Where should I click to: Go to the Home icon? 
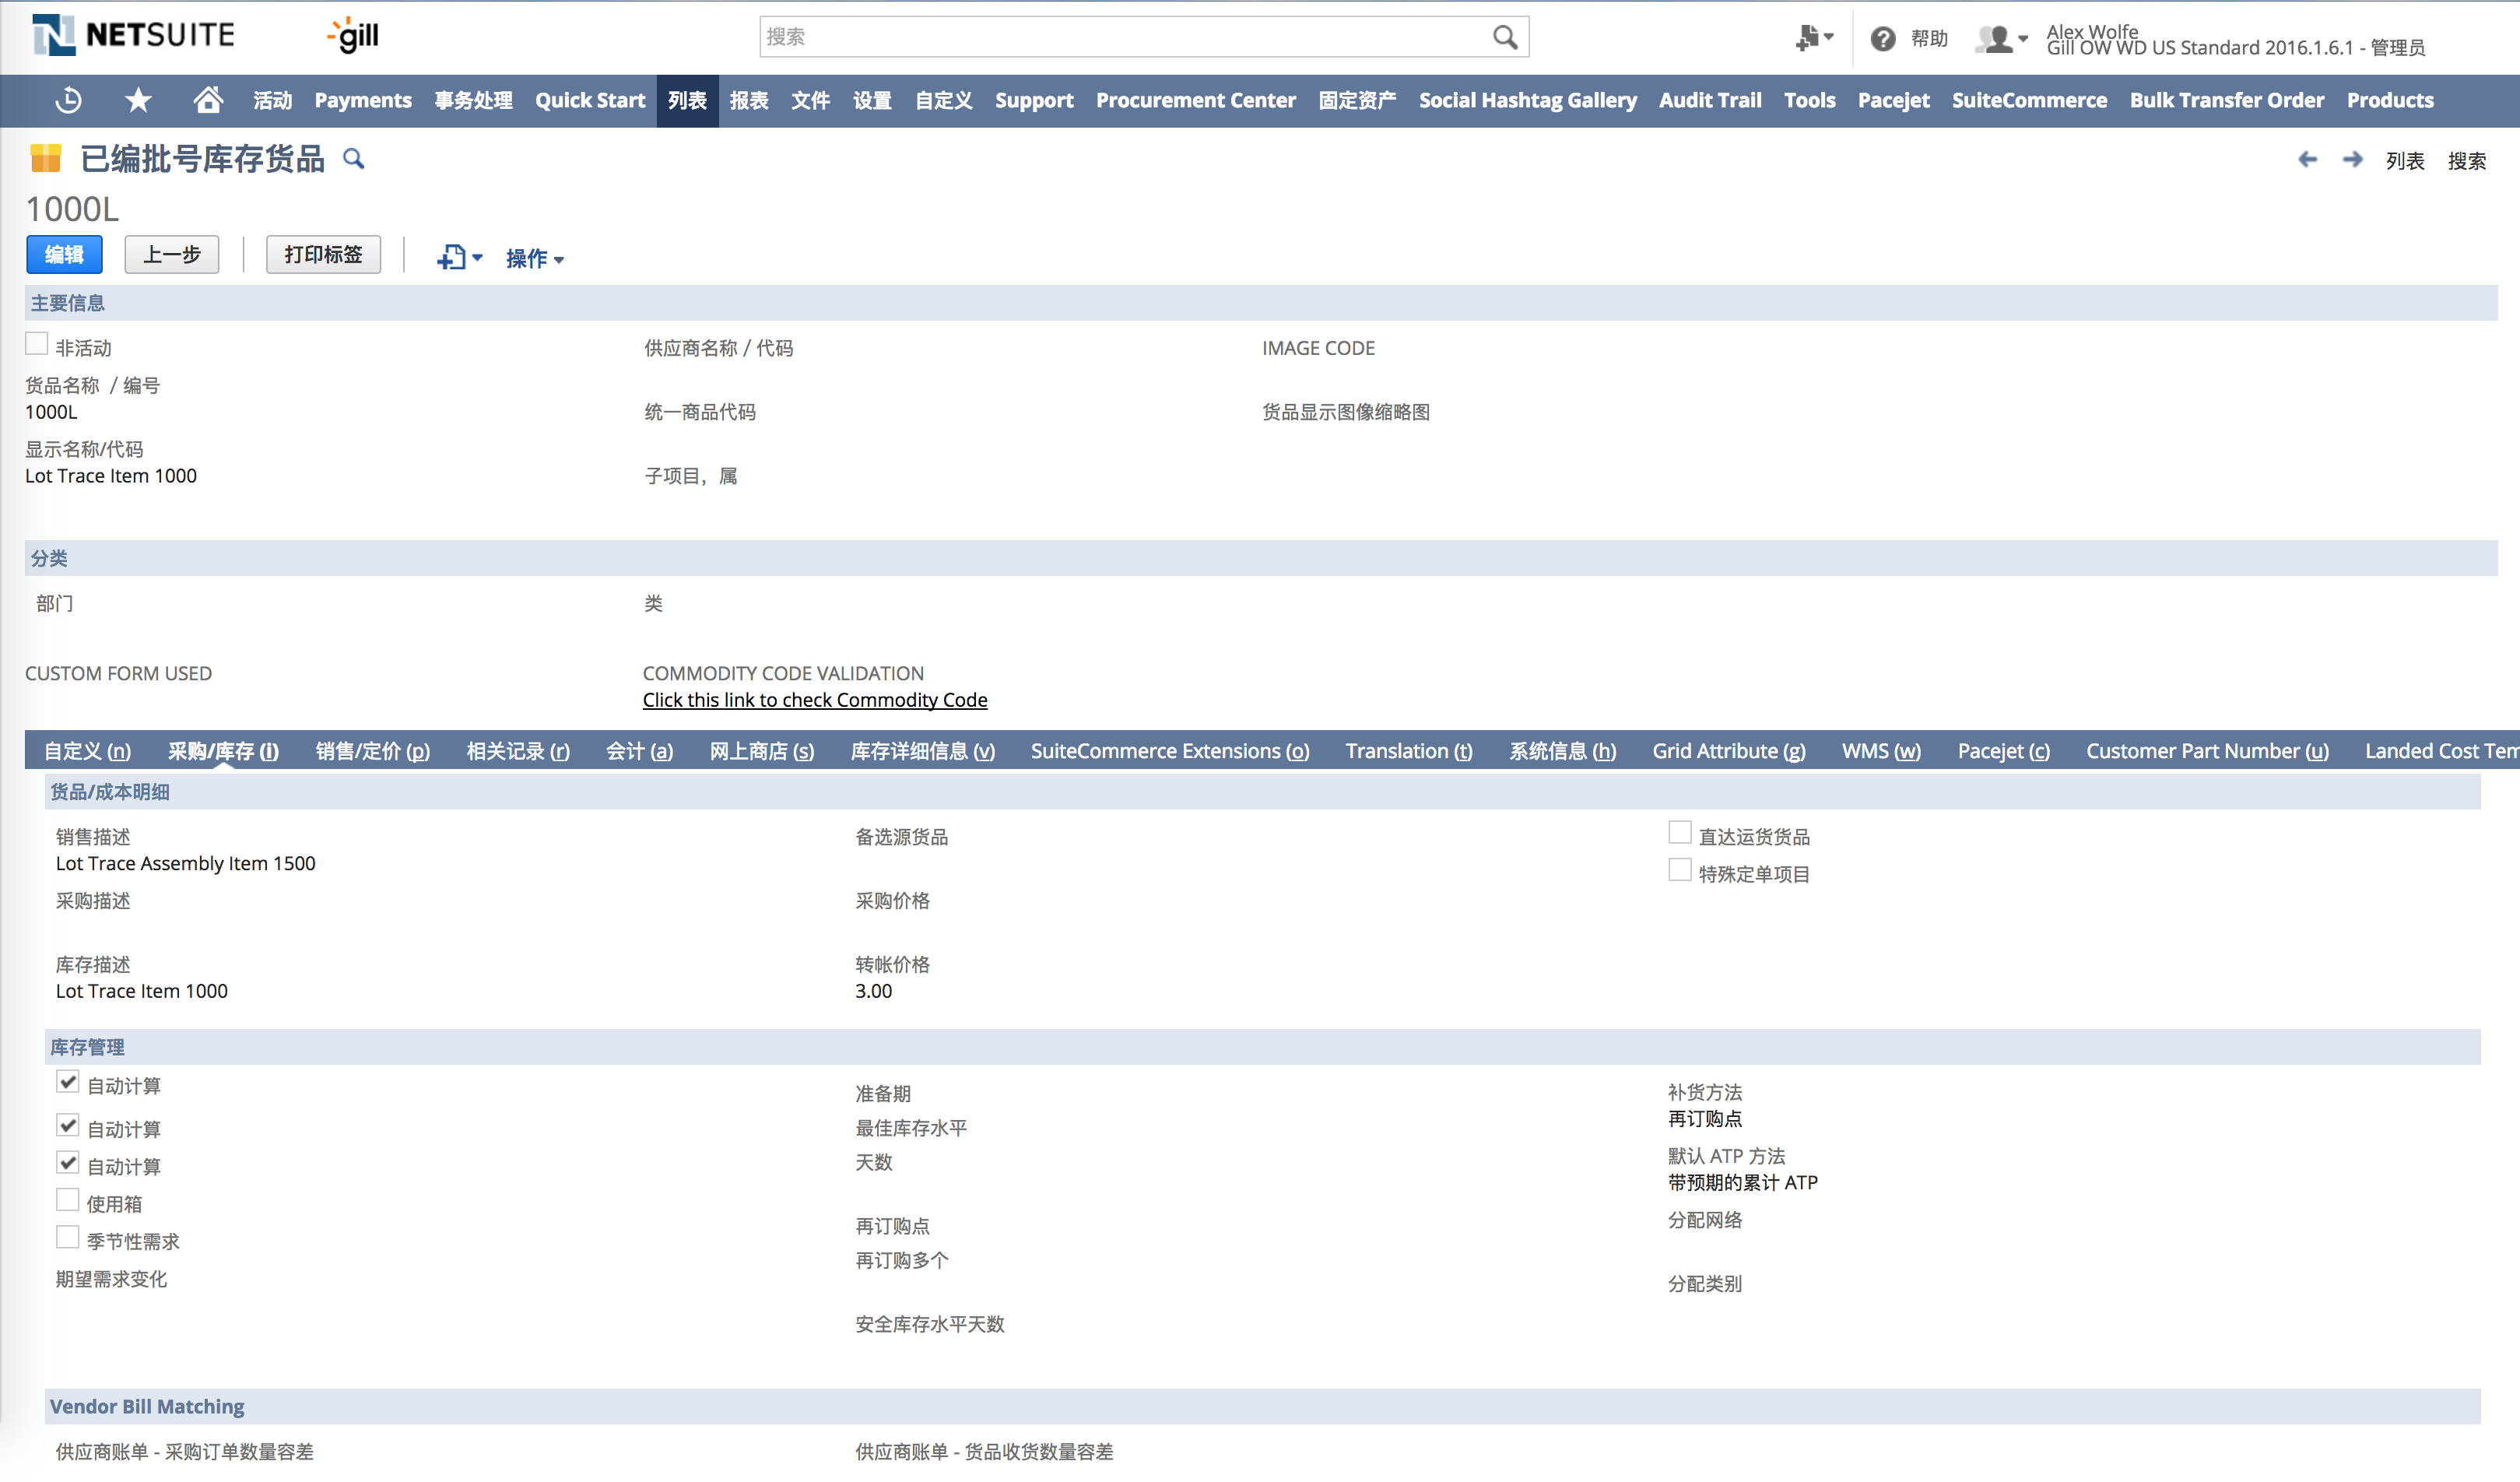tap(207, 100)
